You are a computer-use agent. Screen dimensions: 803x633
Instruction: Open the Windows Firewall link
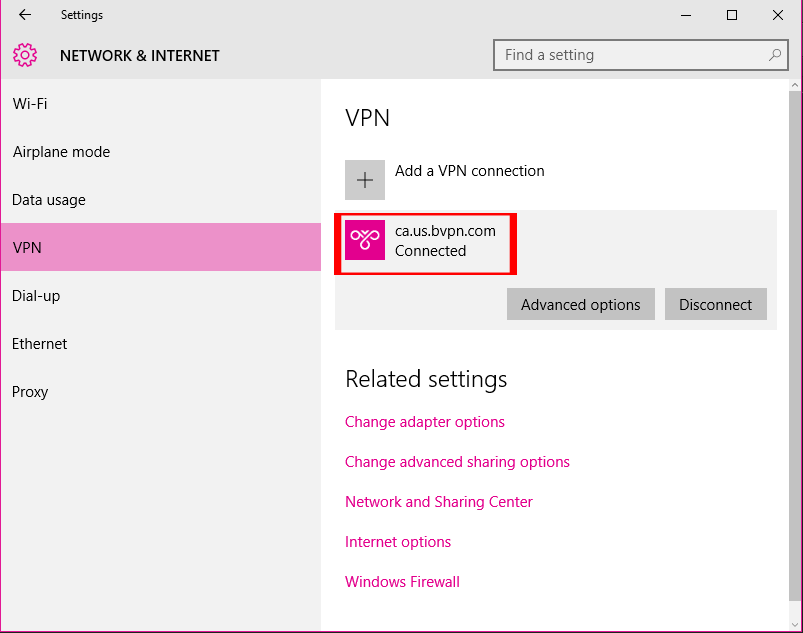(402, 582)
